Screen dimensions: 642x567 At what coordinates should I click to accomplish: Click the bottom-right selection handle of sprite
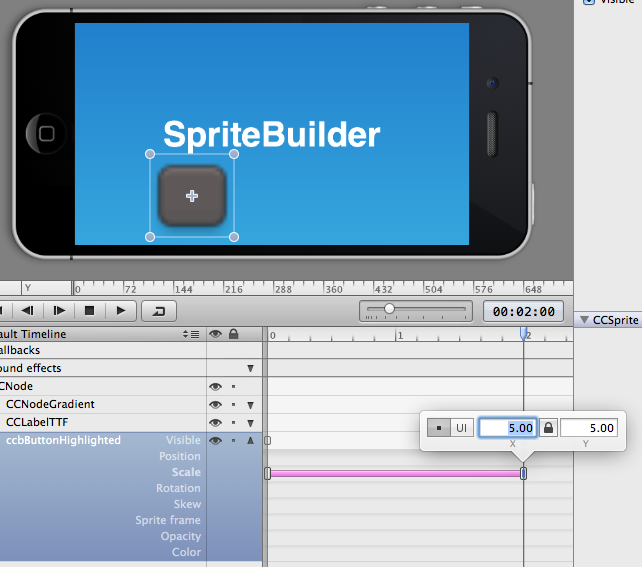pyautogui.click(x=234, y=237)
